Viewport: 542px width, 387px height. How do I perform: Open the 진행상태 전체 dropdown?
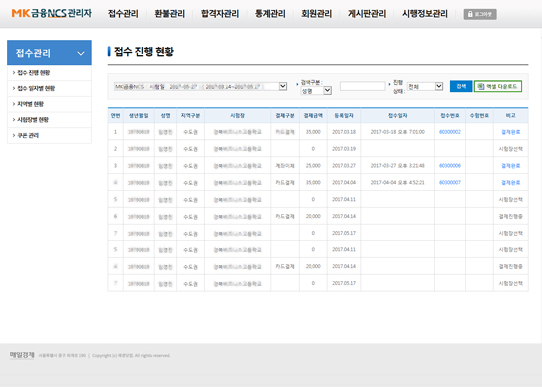[x=425, y=86]
